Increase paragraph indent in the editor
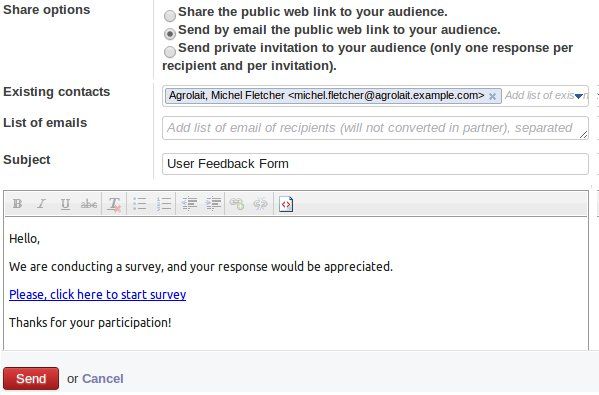This screenshot has width=599, height=395. coord(213,204)
